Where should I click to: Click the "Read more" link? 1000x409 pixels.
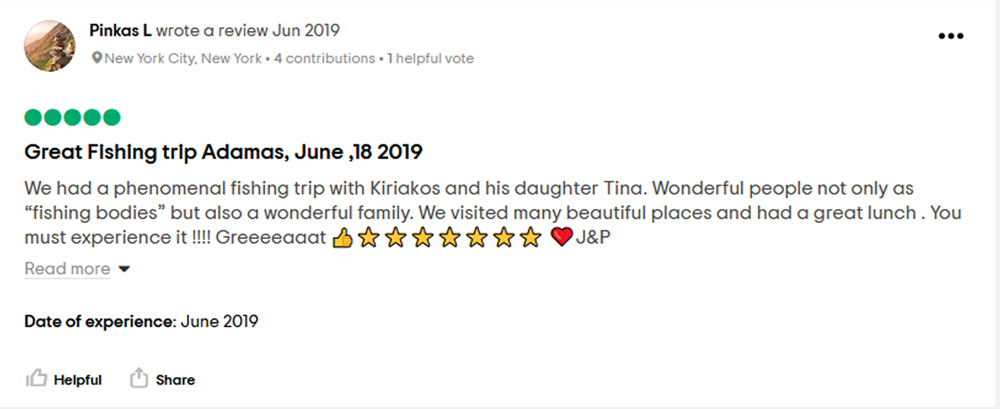[x=67, y=269]
